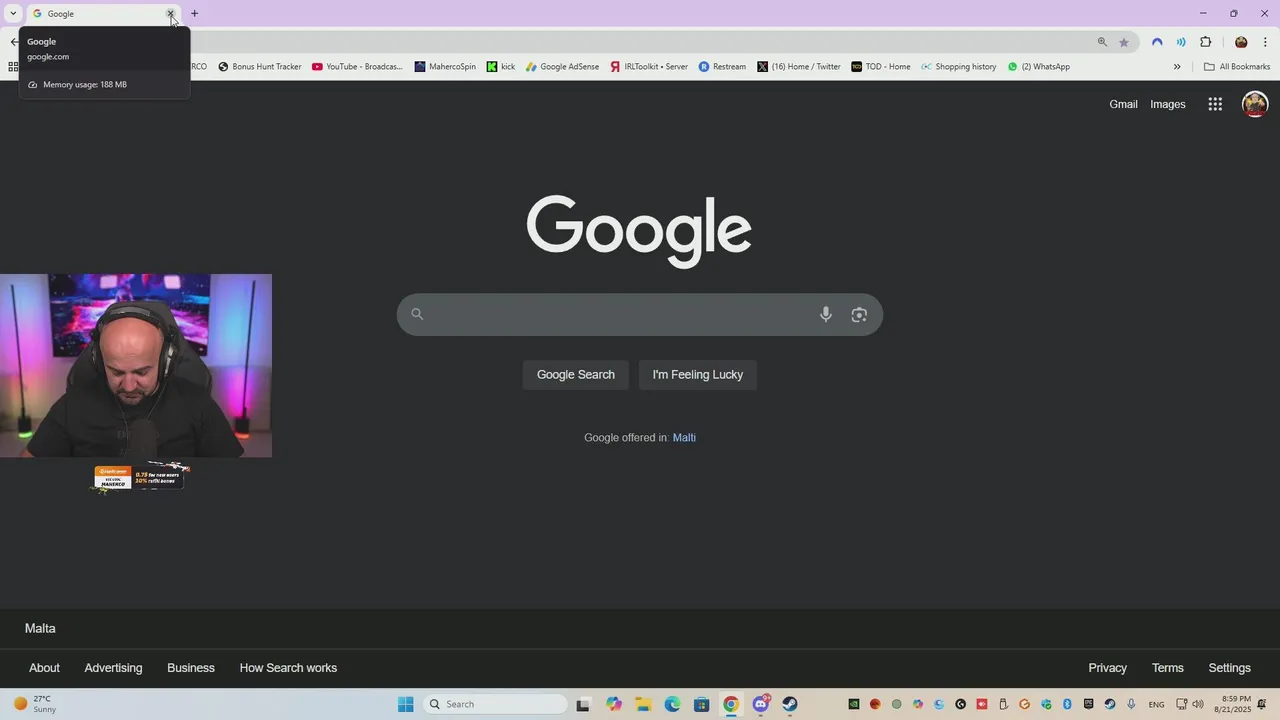Open the zoom magnifier in address bar

click(1102, 42)
